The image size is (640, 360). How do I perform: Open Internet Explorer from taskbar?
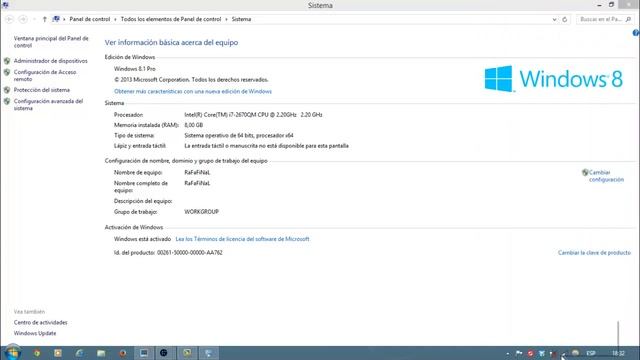pyautogui.click(x=79, y=353)
